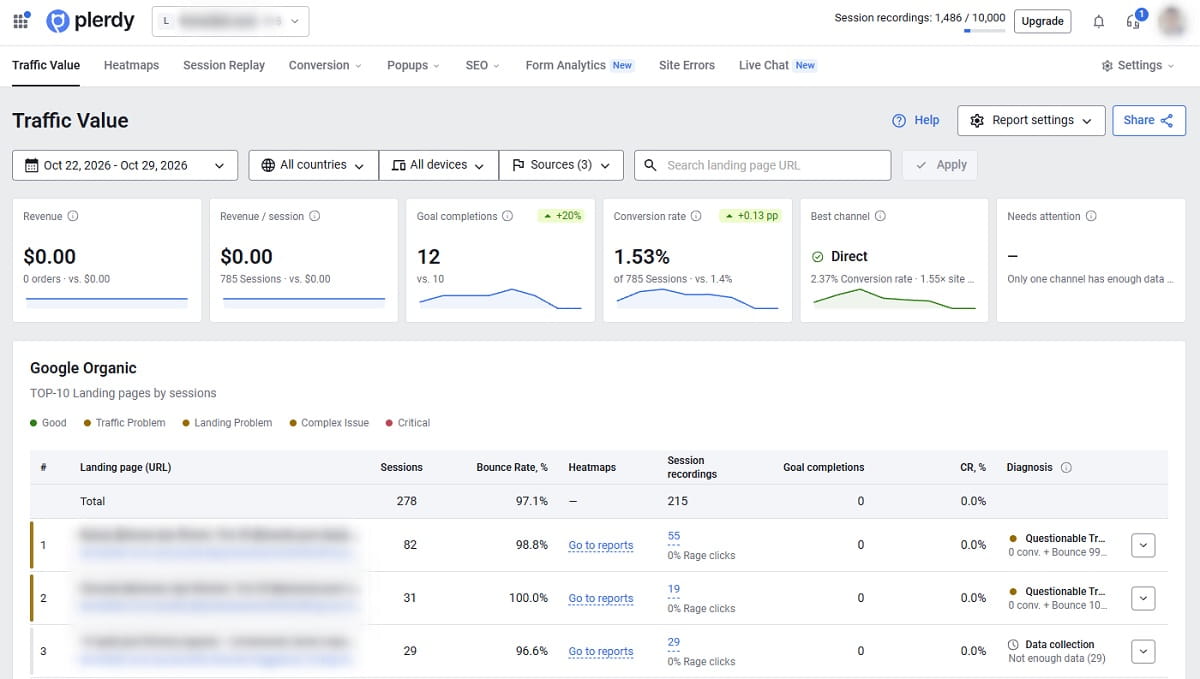Open the All devices dropdown
Image resolution: width=1200 pixels, height=679 pixels.
tap(439, 165)
